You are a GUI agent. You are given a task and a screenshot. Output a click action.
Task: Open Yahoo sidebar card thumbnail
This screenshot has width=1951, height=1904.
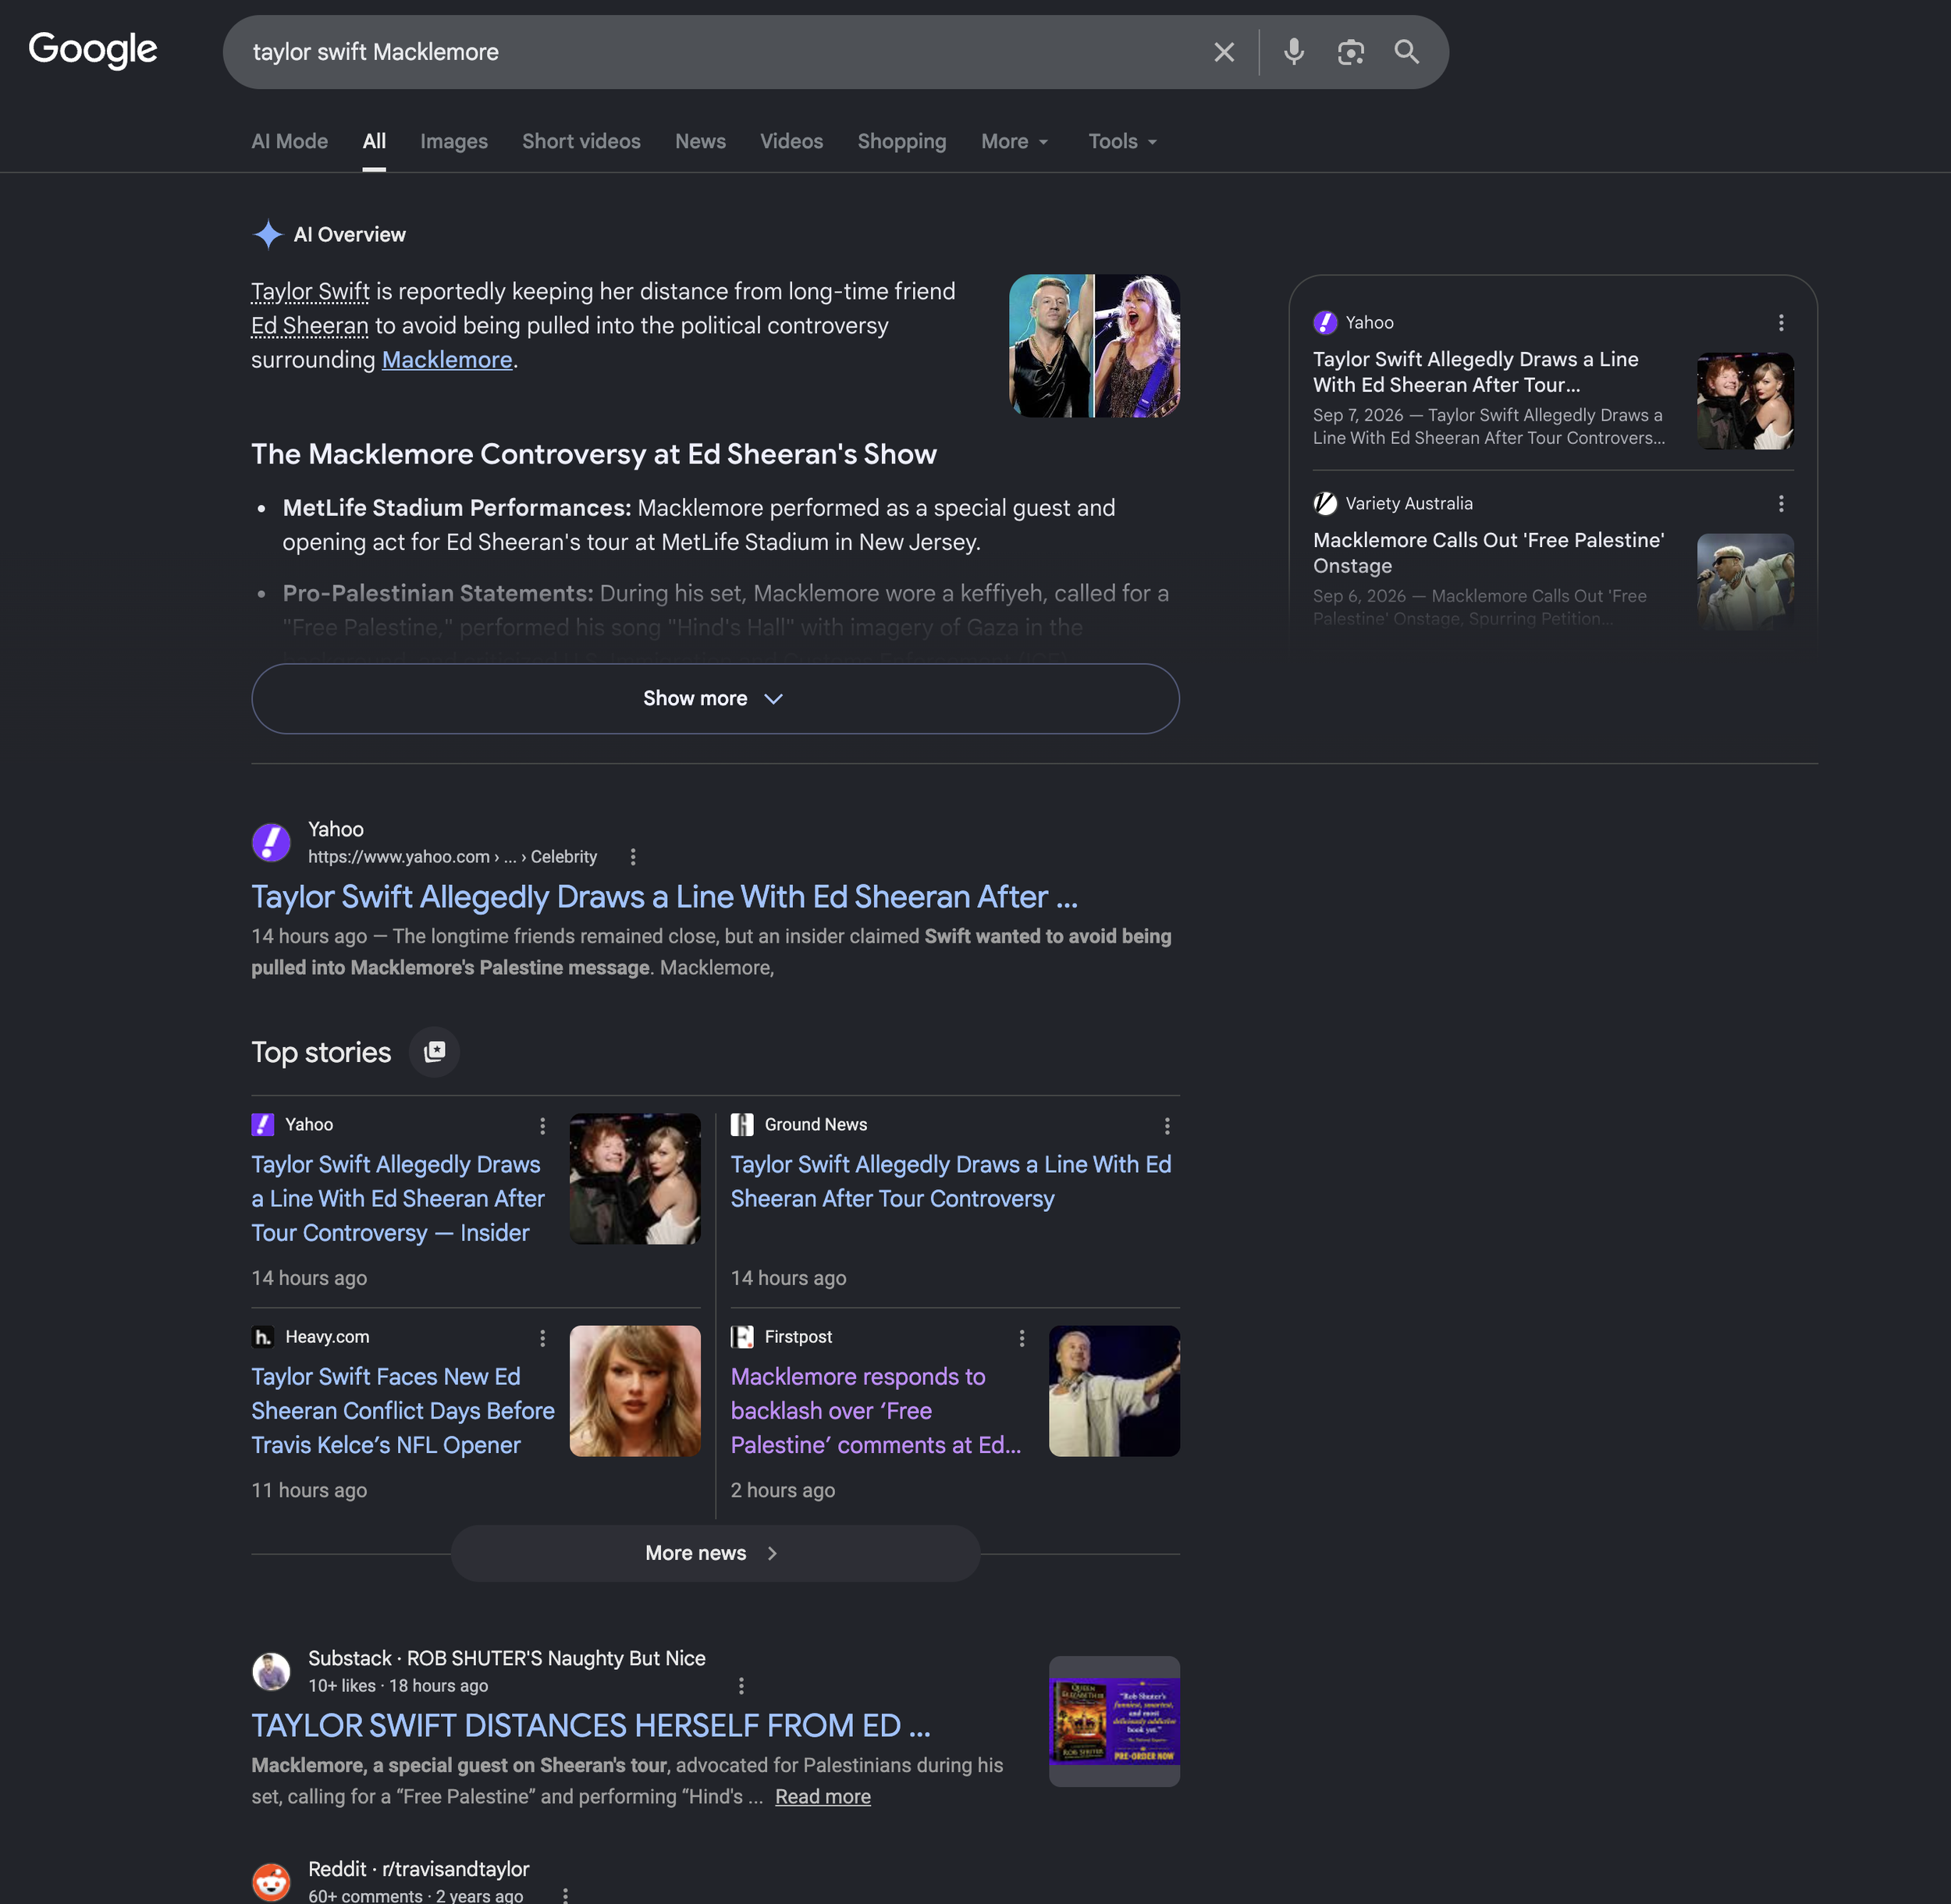pos(1745,401)
